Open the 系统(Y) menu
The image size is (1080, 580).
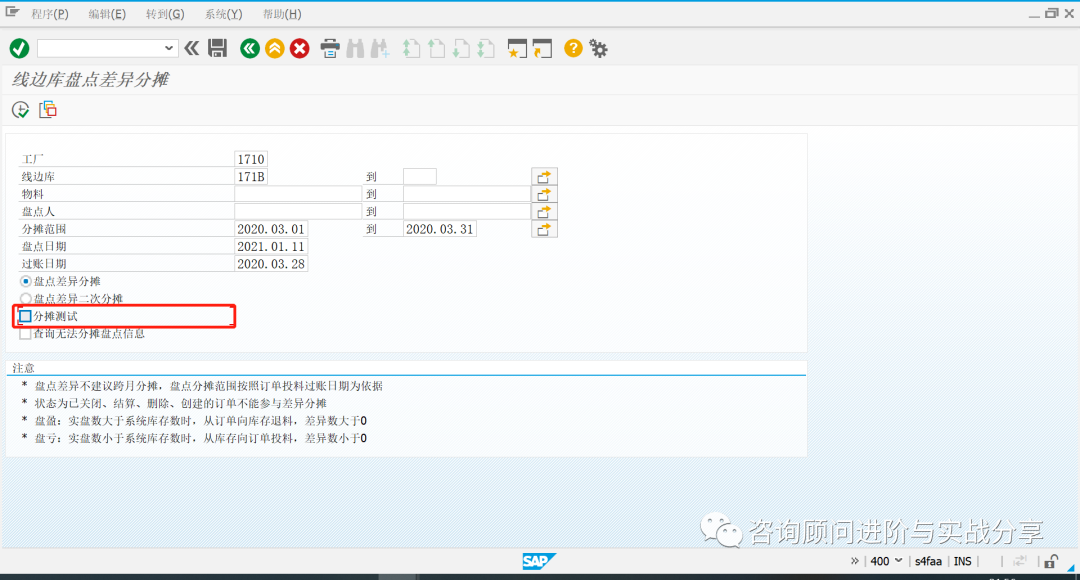point(223,14)
